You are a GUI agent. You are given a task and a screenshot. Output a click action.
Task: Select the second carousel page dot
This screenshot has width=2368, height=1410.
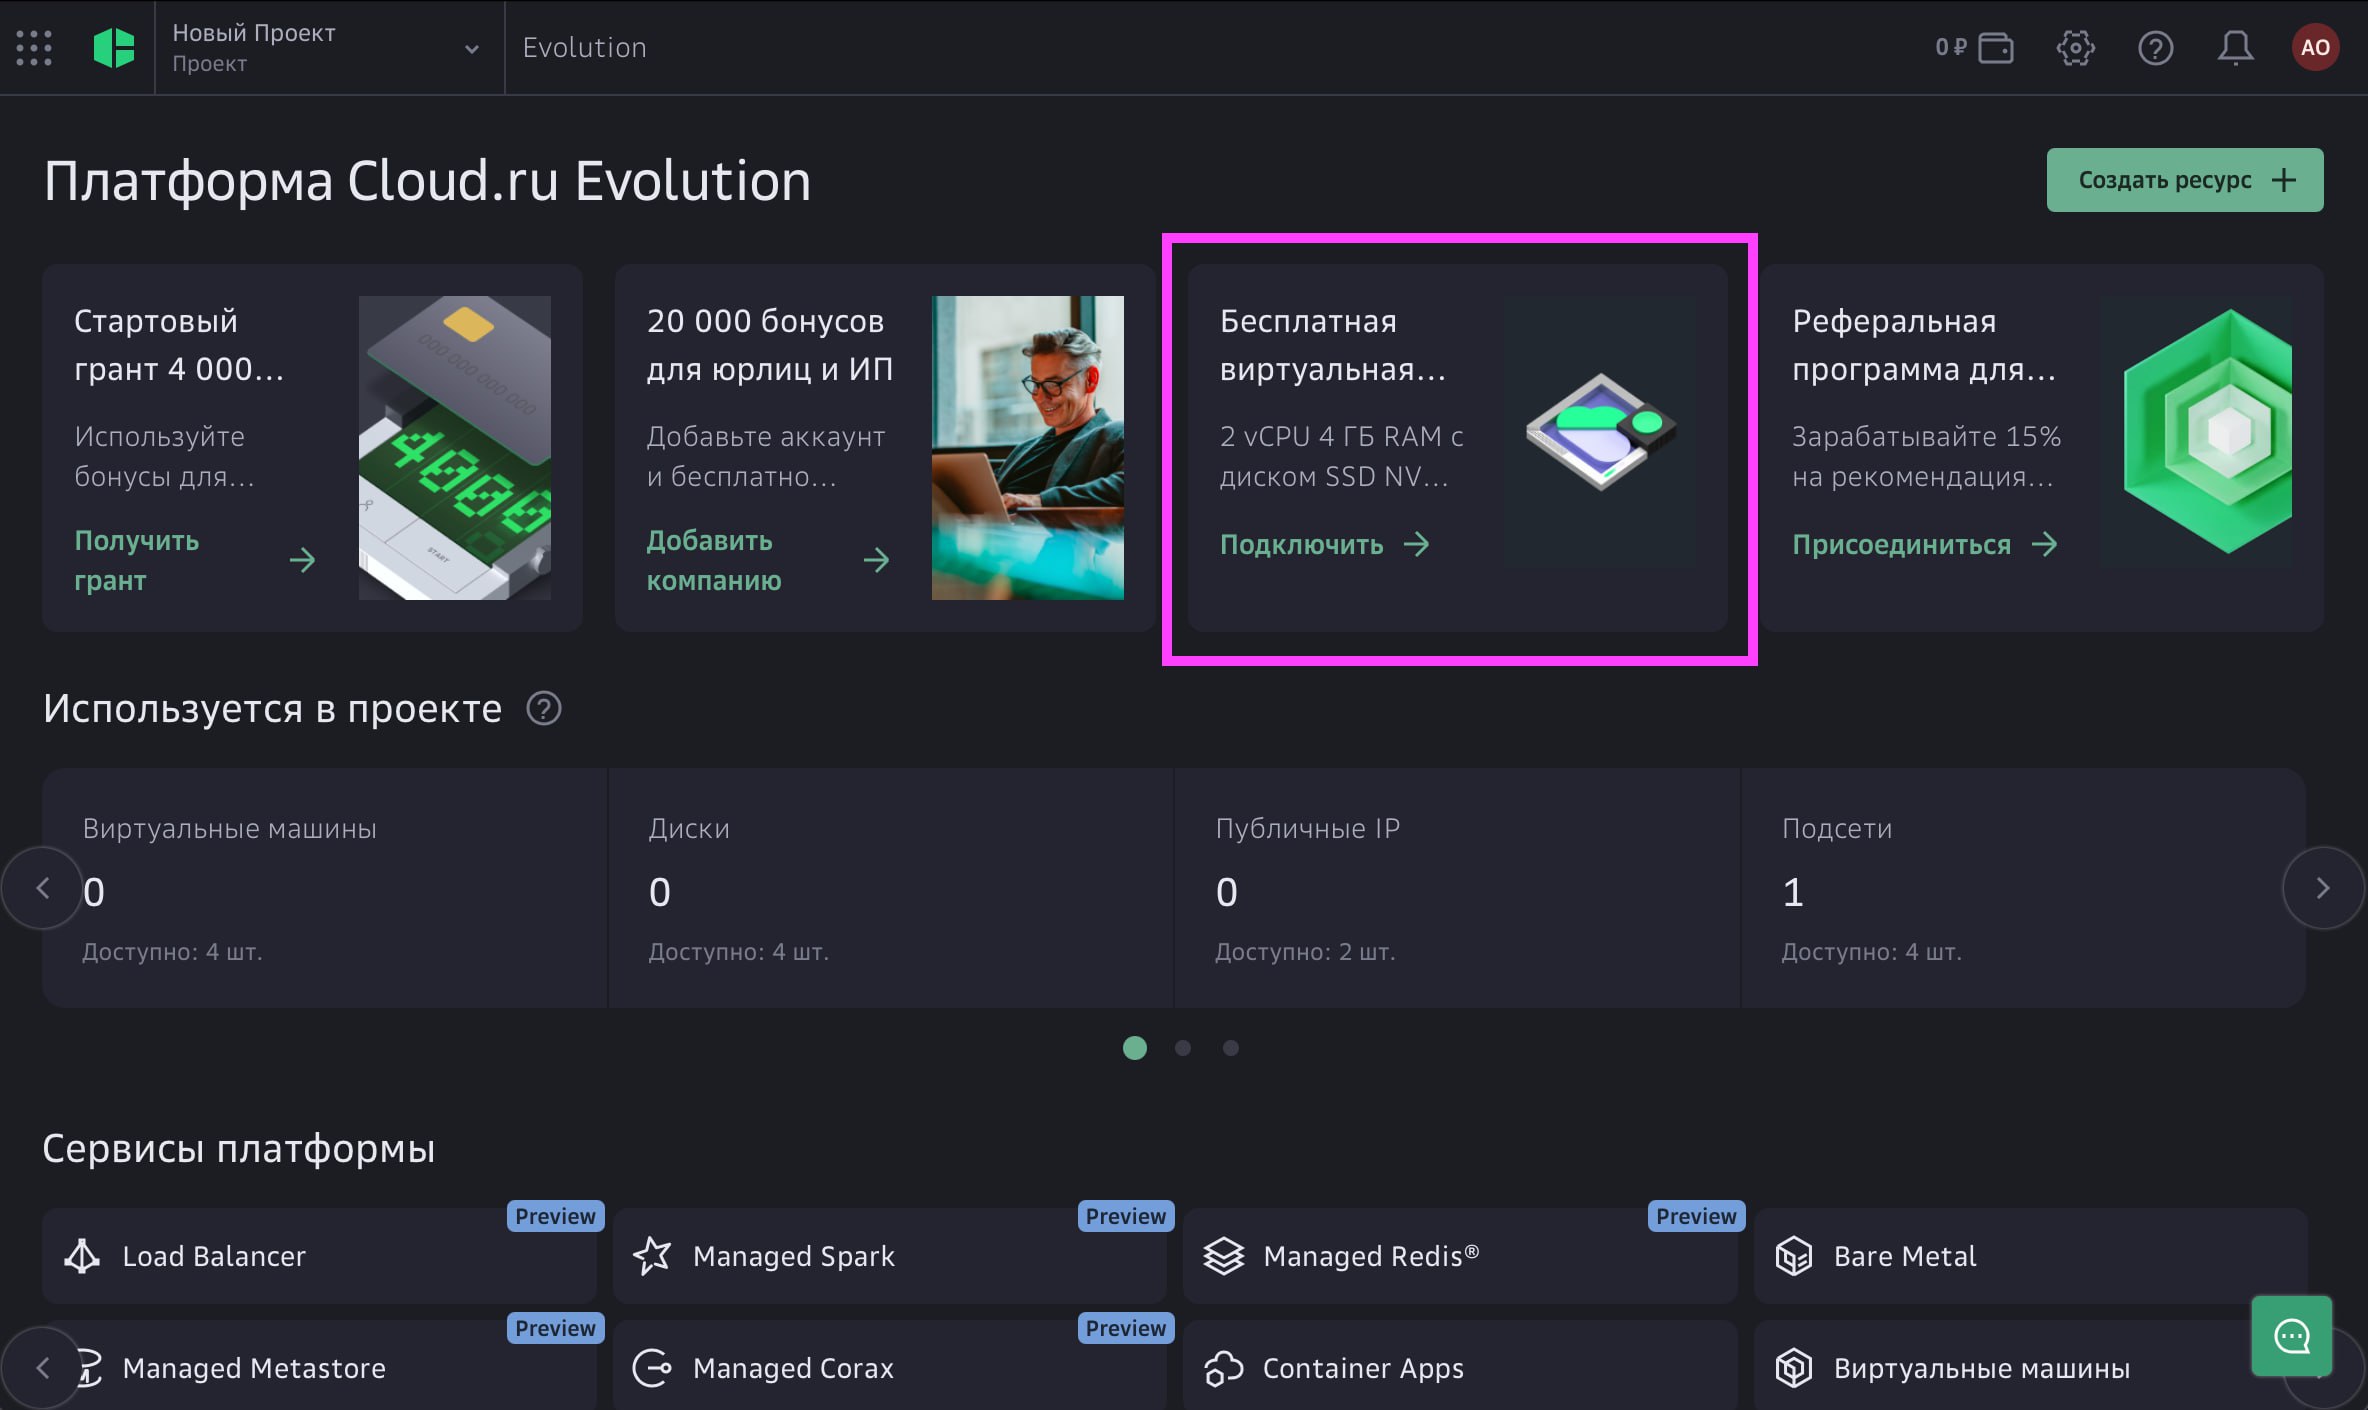pyautogui.click(x=1183, y=1048)
